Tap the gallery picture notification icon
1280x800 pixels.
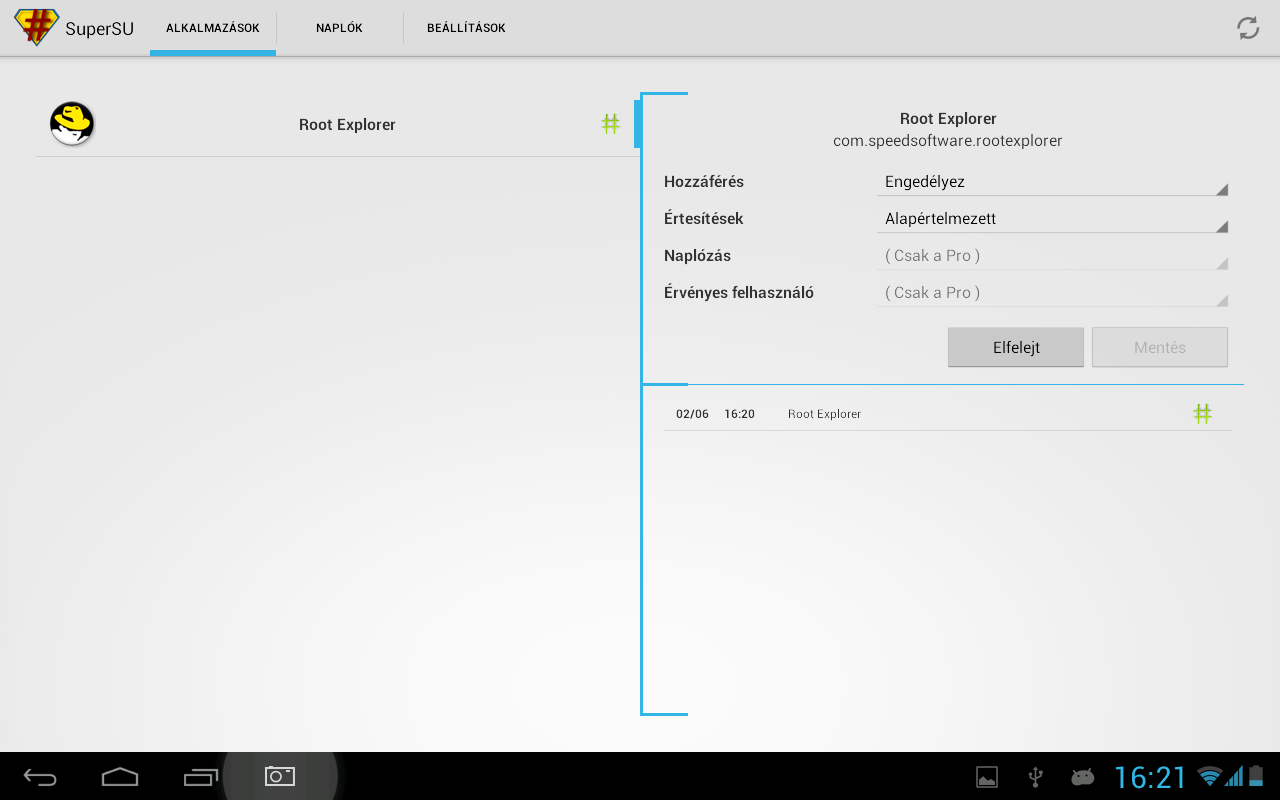click(987, 777)
